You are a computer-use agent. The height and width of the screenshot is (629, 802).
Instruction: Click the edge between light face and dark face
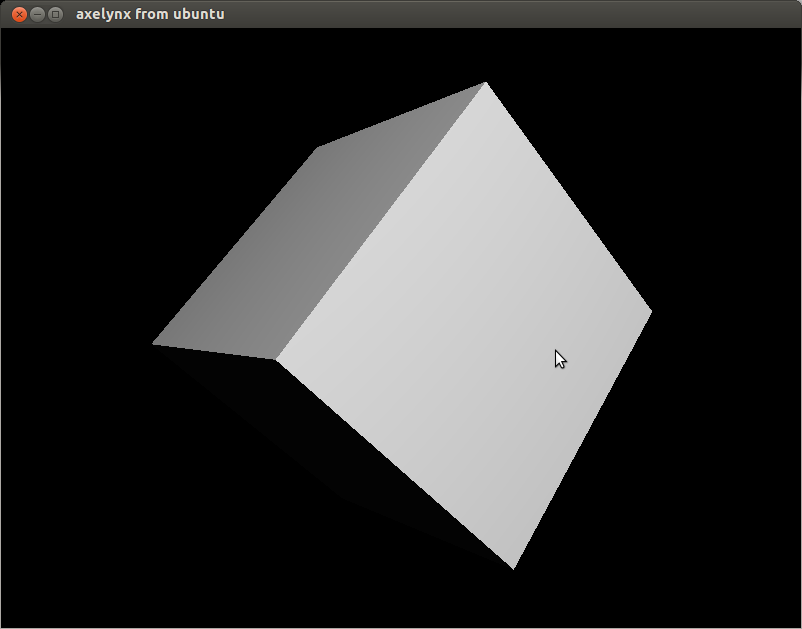(394, 464)
